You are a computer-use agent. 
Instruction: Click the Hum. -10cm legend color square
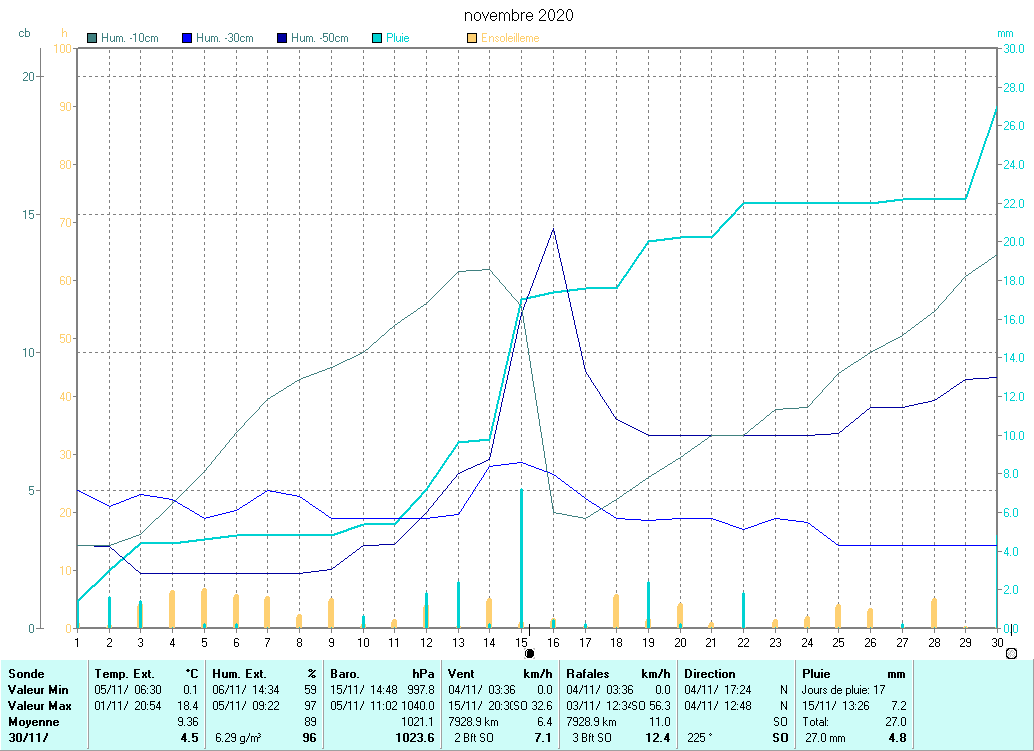point(93,38)
